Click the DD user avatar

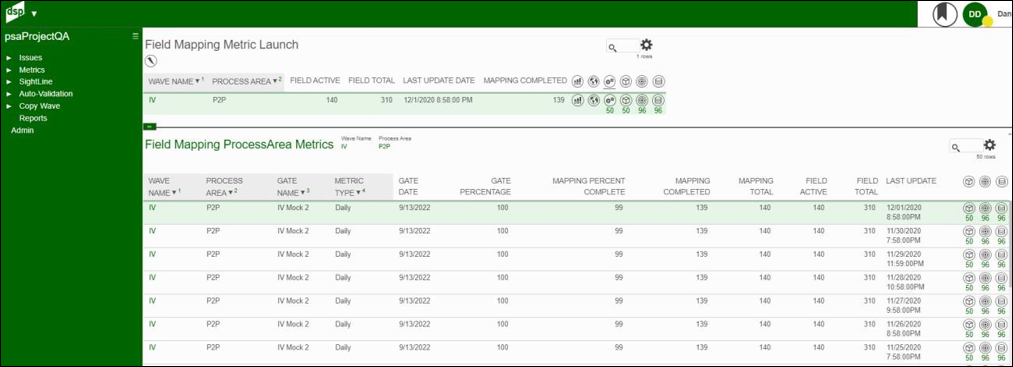click(975, 14)
